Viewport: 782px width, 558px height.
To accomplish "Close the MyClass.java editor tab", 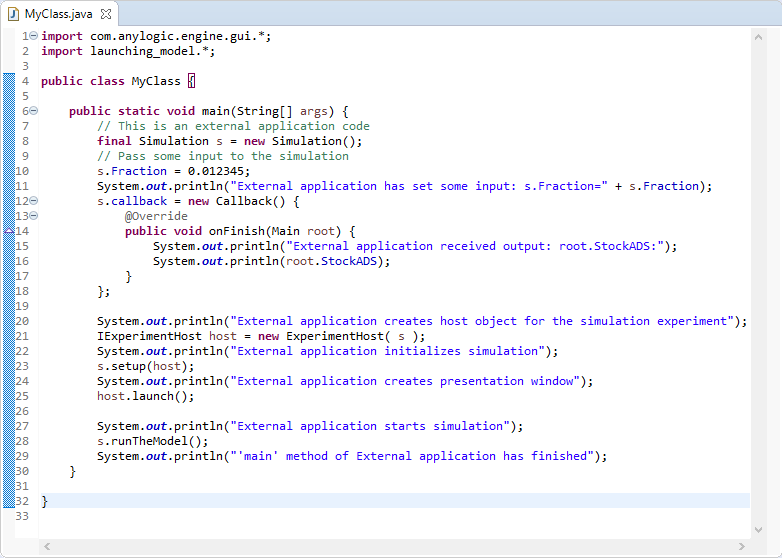I will [106, 14].
